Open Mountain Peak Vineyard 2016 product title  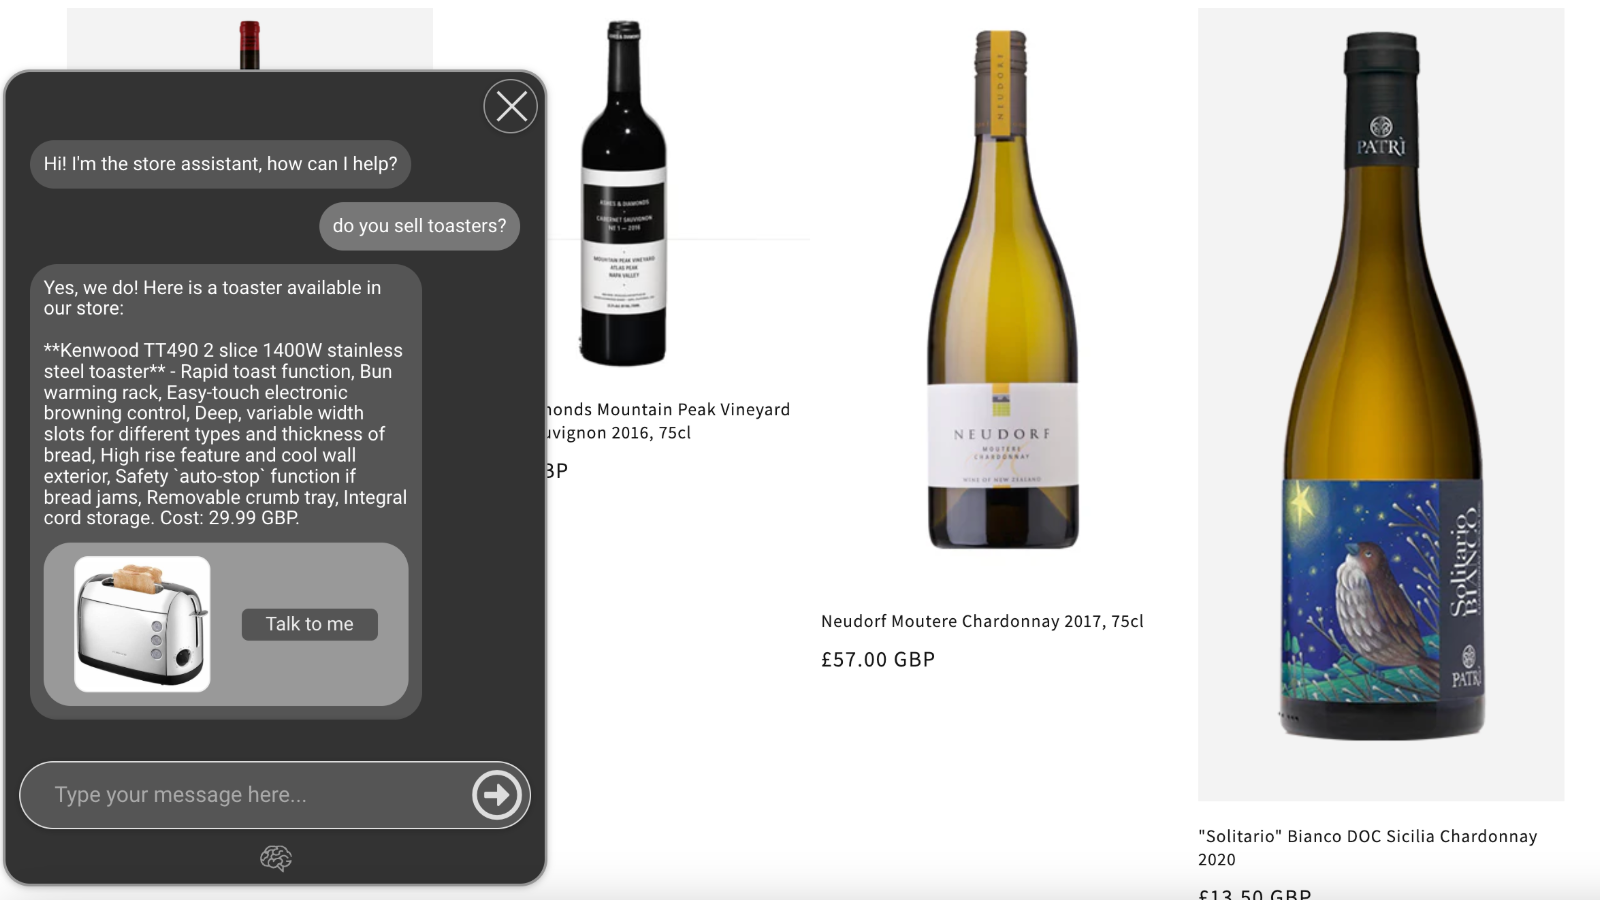click(668, 421)
